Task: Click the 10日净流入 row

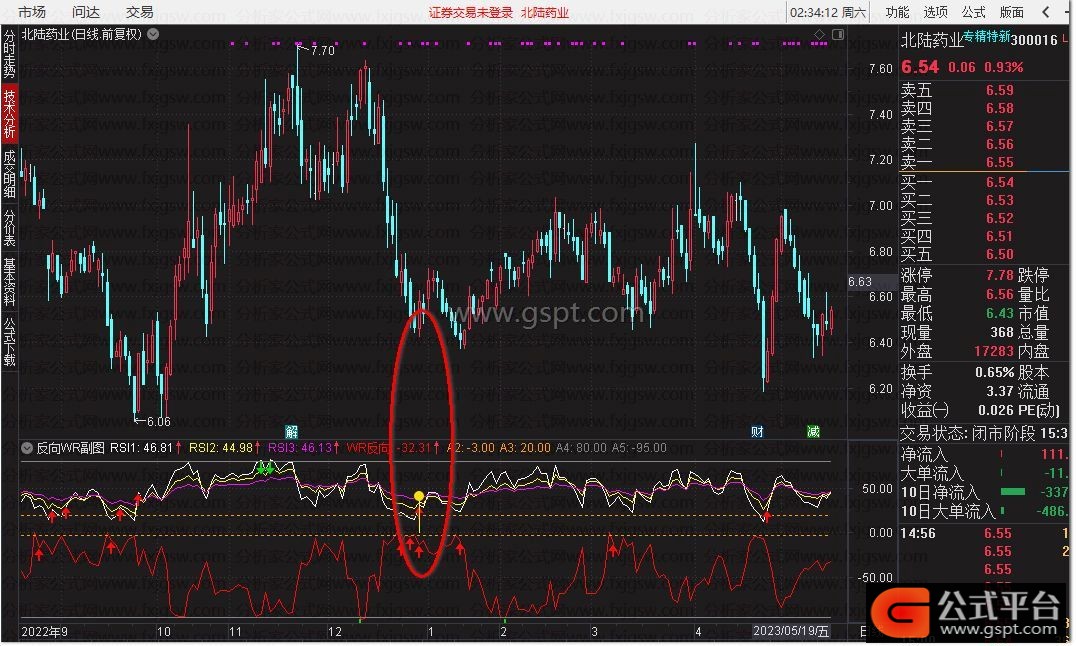Action: tap(984, 492)
